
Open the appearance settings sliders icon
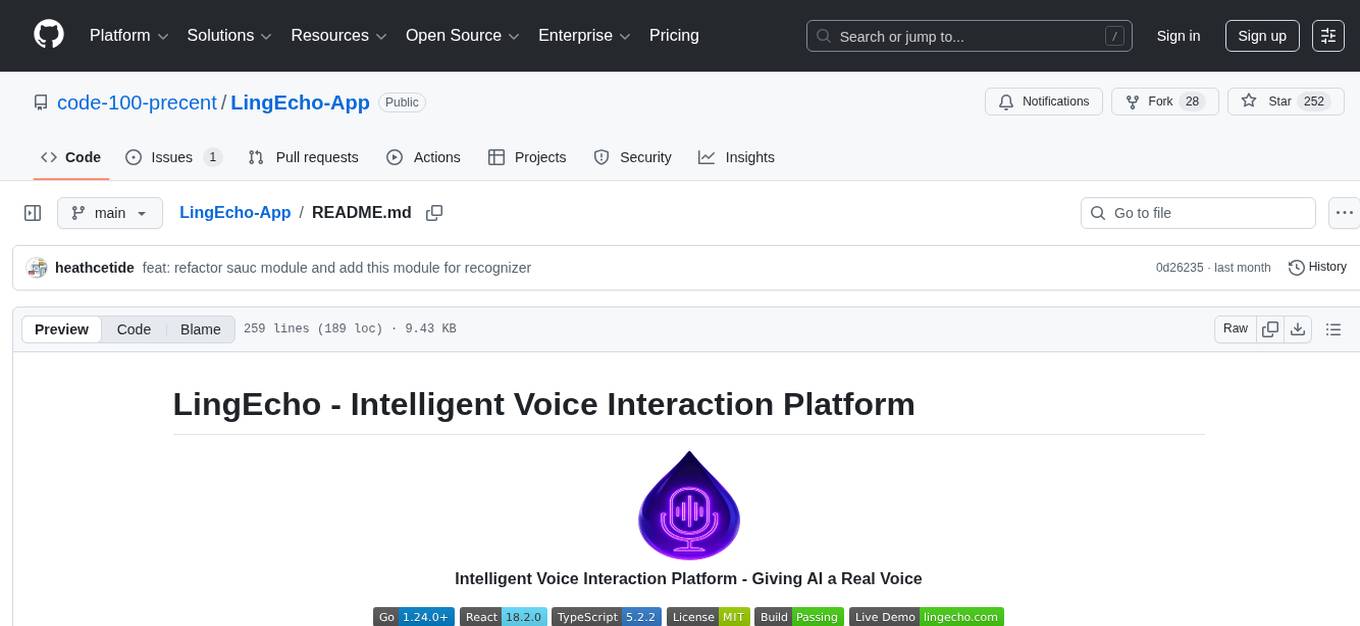coord(1328,35)
